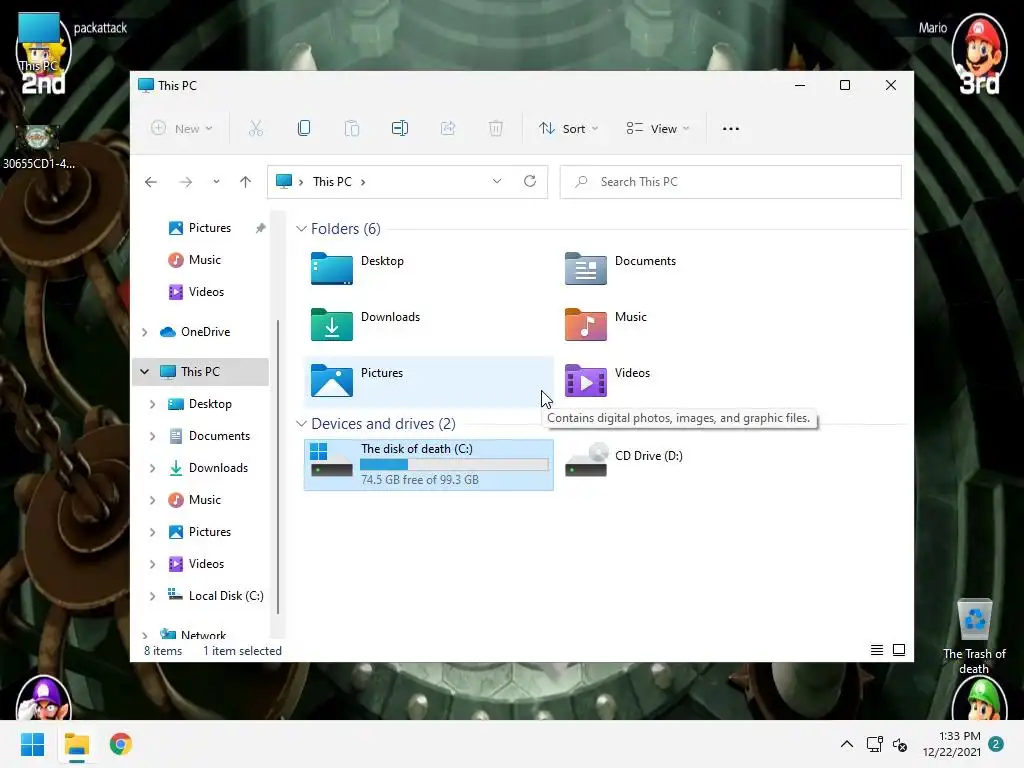
Task: Click the "74.5 GB free of 99.3 GB" text
Action: click(420, 480)
